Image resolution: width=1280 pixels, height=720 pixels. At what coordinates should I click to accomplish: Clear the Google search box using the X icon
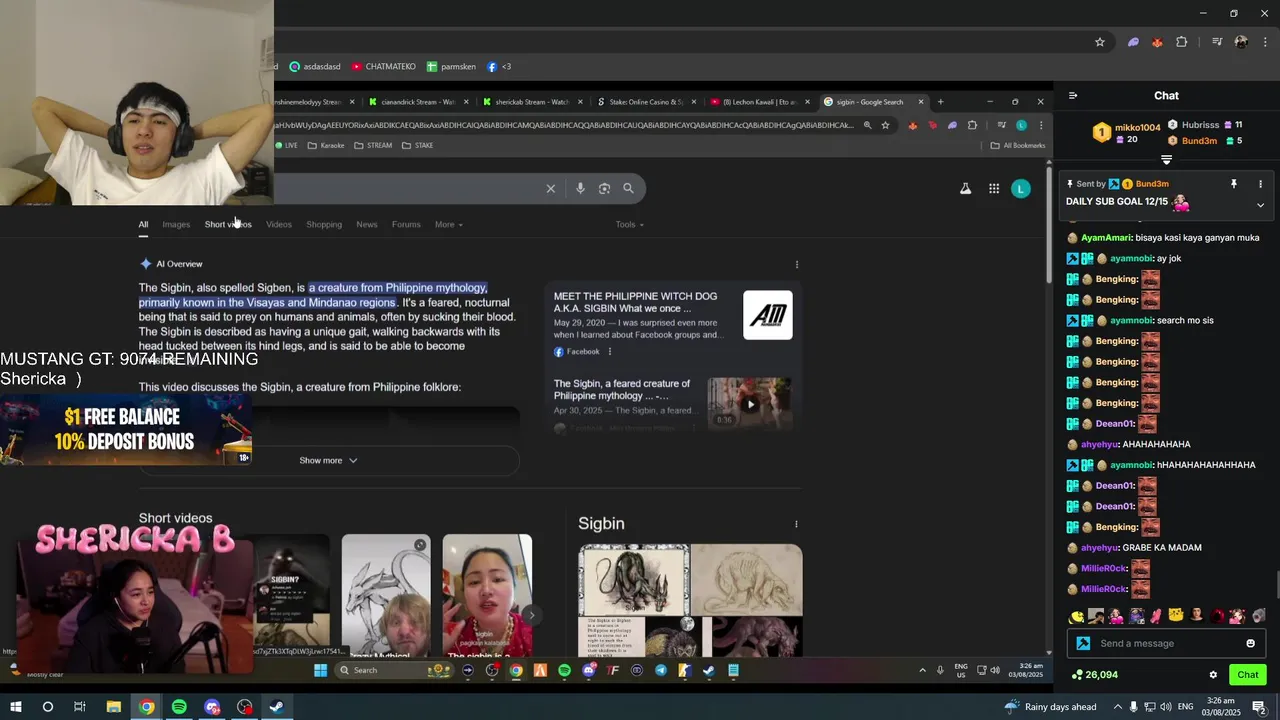click(550, 188)
